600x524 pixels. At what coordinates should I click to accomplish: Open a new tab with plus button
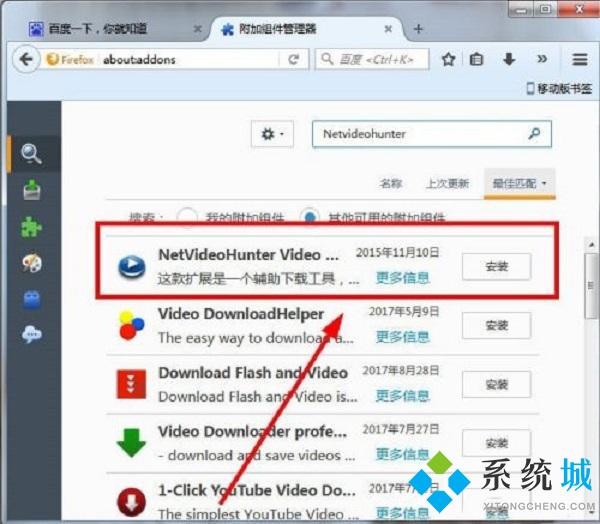click(x=418, y=29)
